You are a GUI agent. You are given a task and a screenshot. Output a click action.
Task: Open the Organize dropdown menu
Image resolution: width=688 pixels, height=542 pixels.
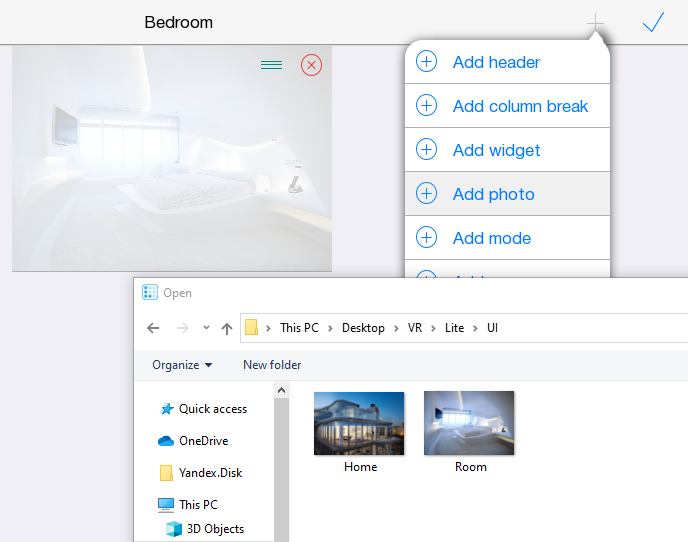pyautogui.click(x=182, y=365)
